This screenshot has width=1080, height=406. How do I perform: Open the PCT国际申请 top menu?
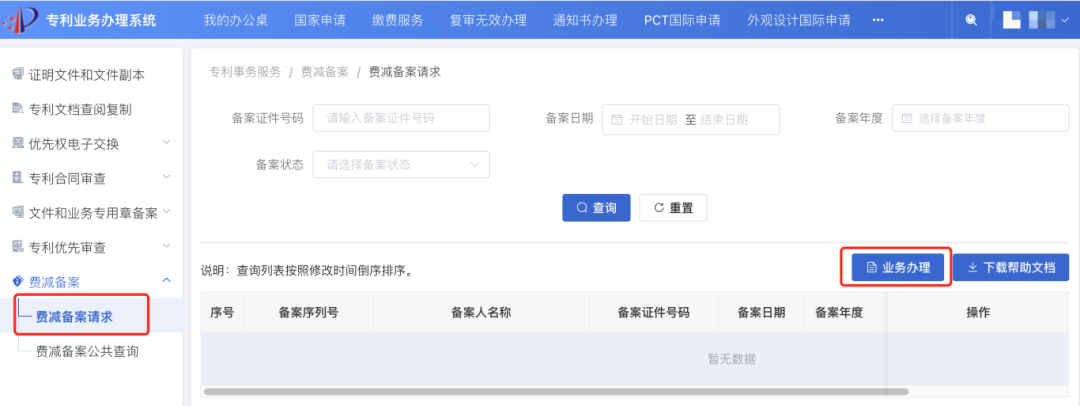pos(682,20)
